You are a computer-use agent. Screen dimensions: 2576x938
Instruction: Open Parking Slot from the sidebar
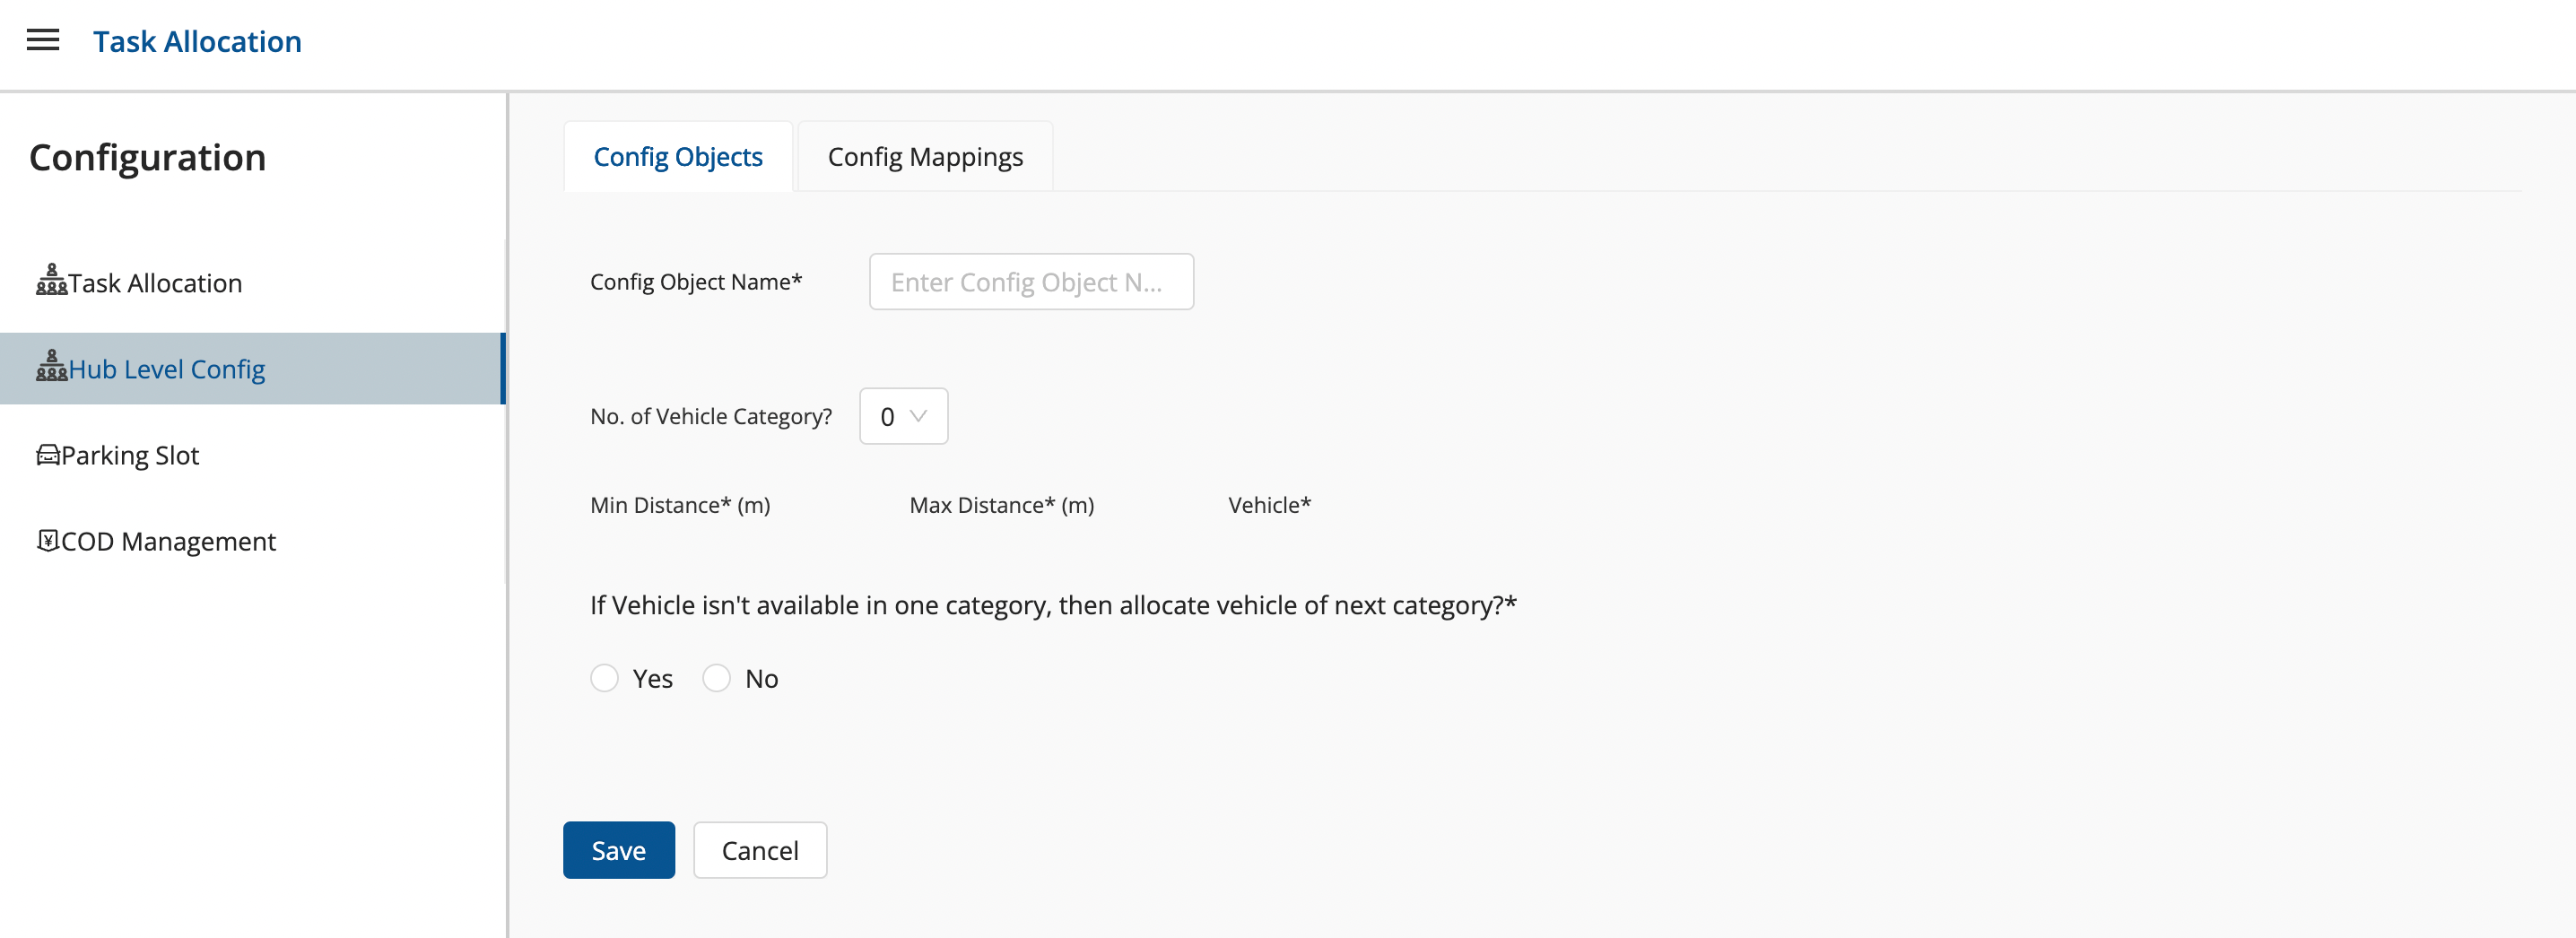[130, 456]
